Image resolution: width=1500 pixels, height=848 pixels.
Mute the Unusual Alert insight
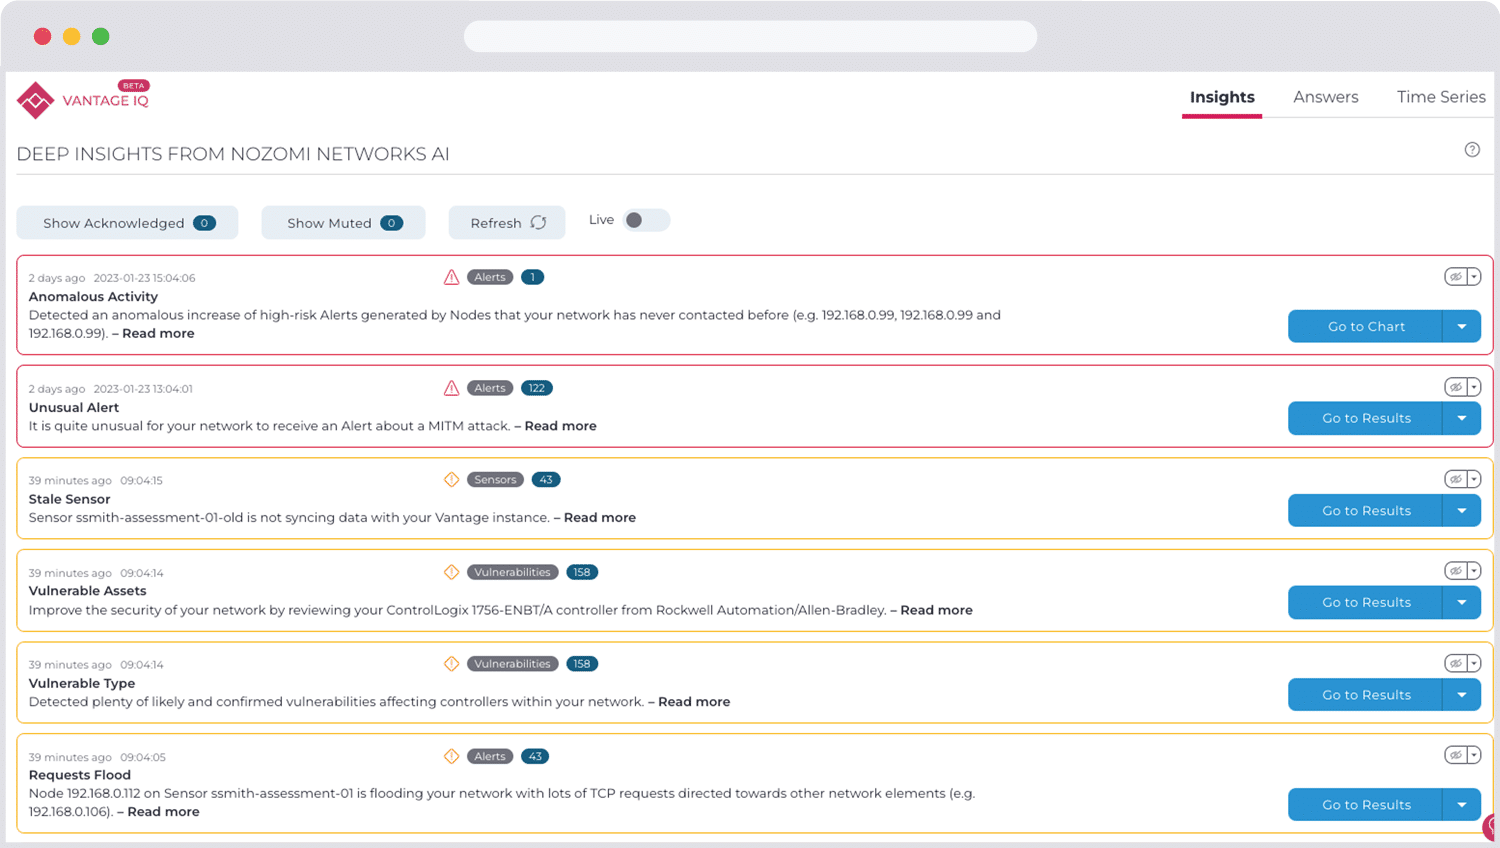(x=1456, y=387)
